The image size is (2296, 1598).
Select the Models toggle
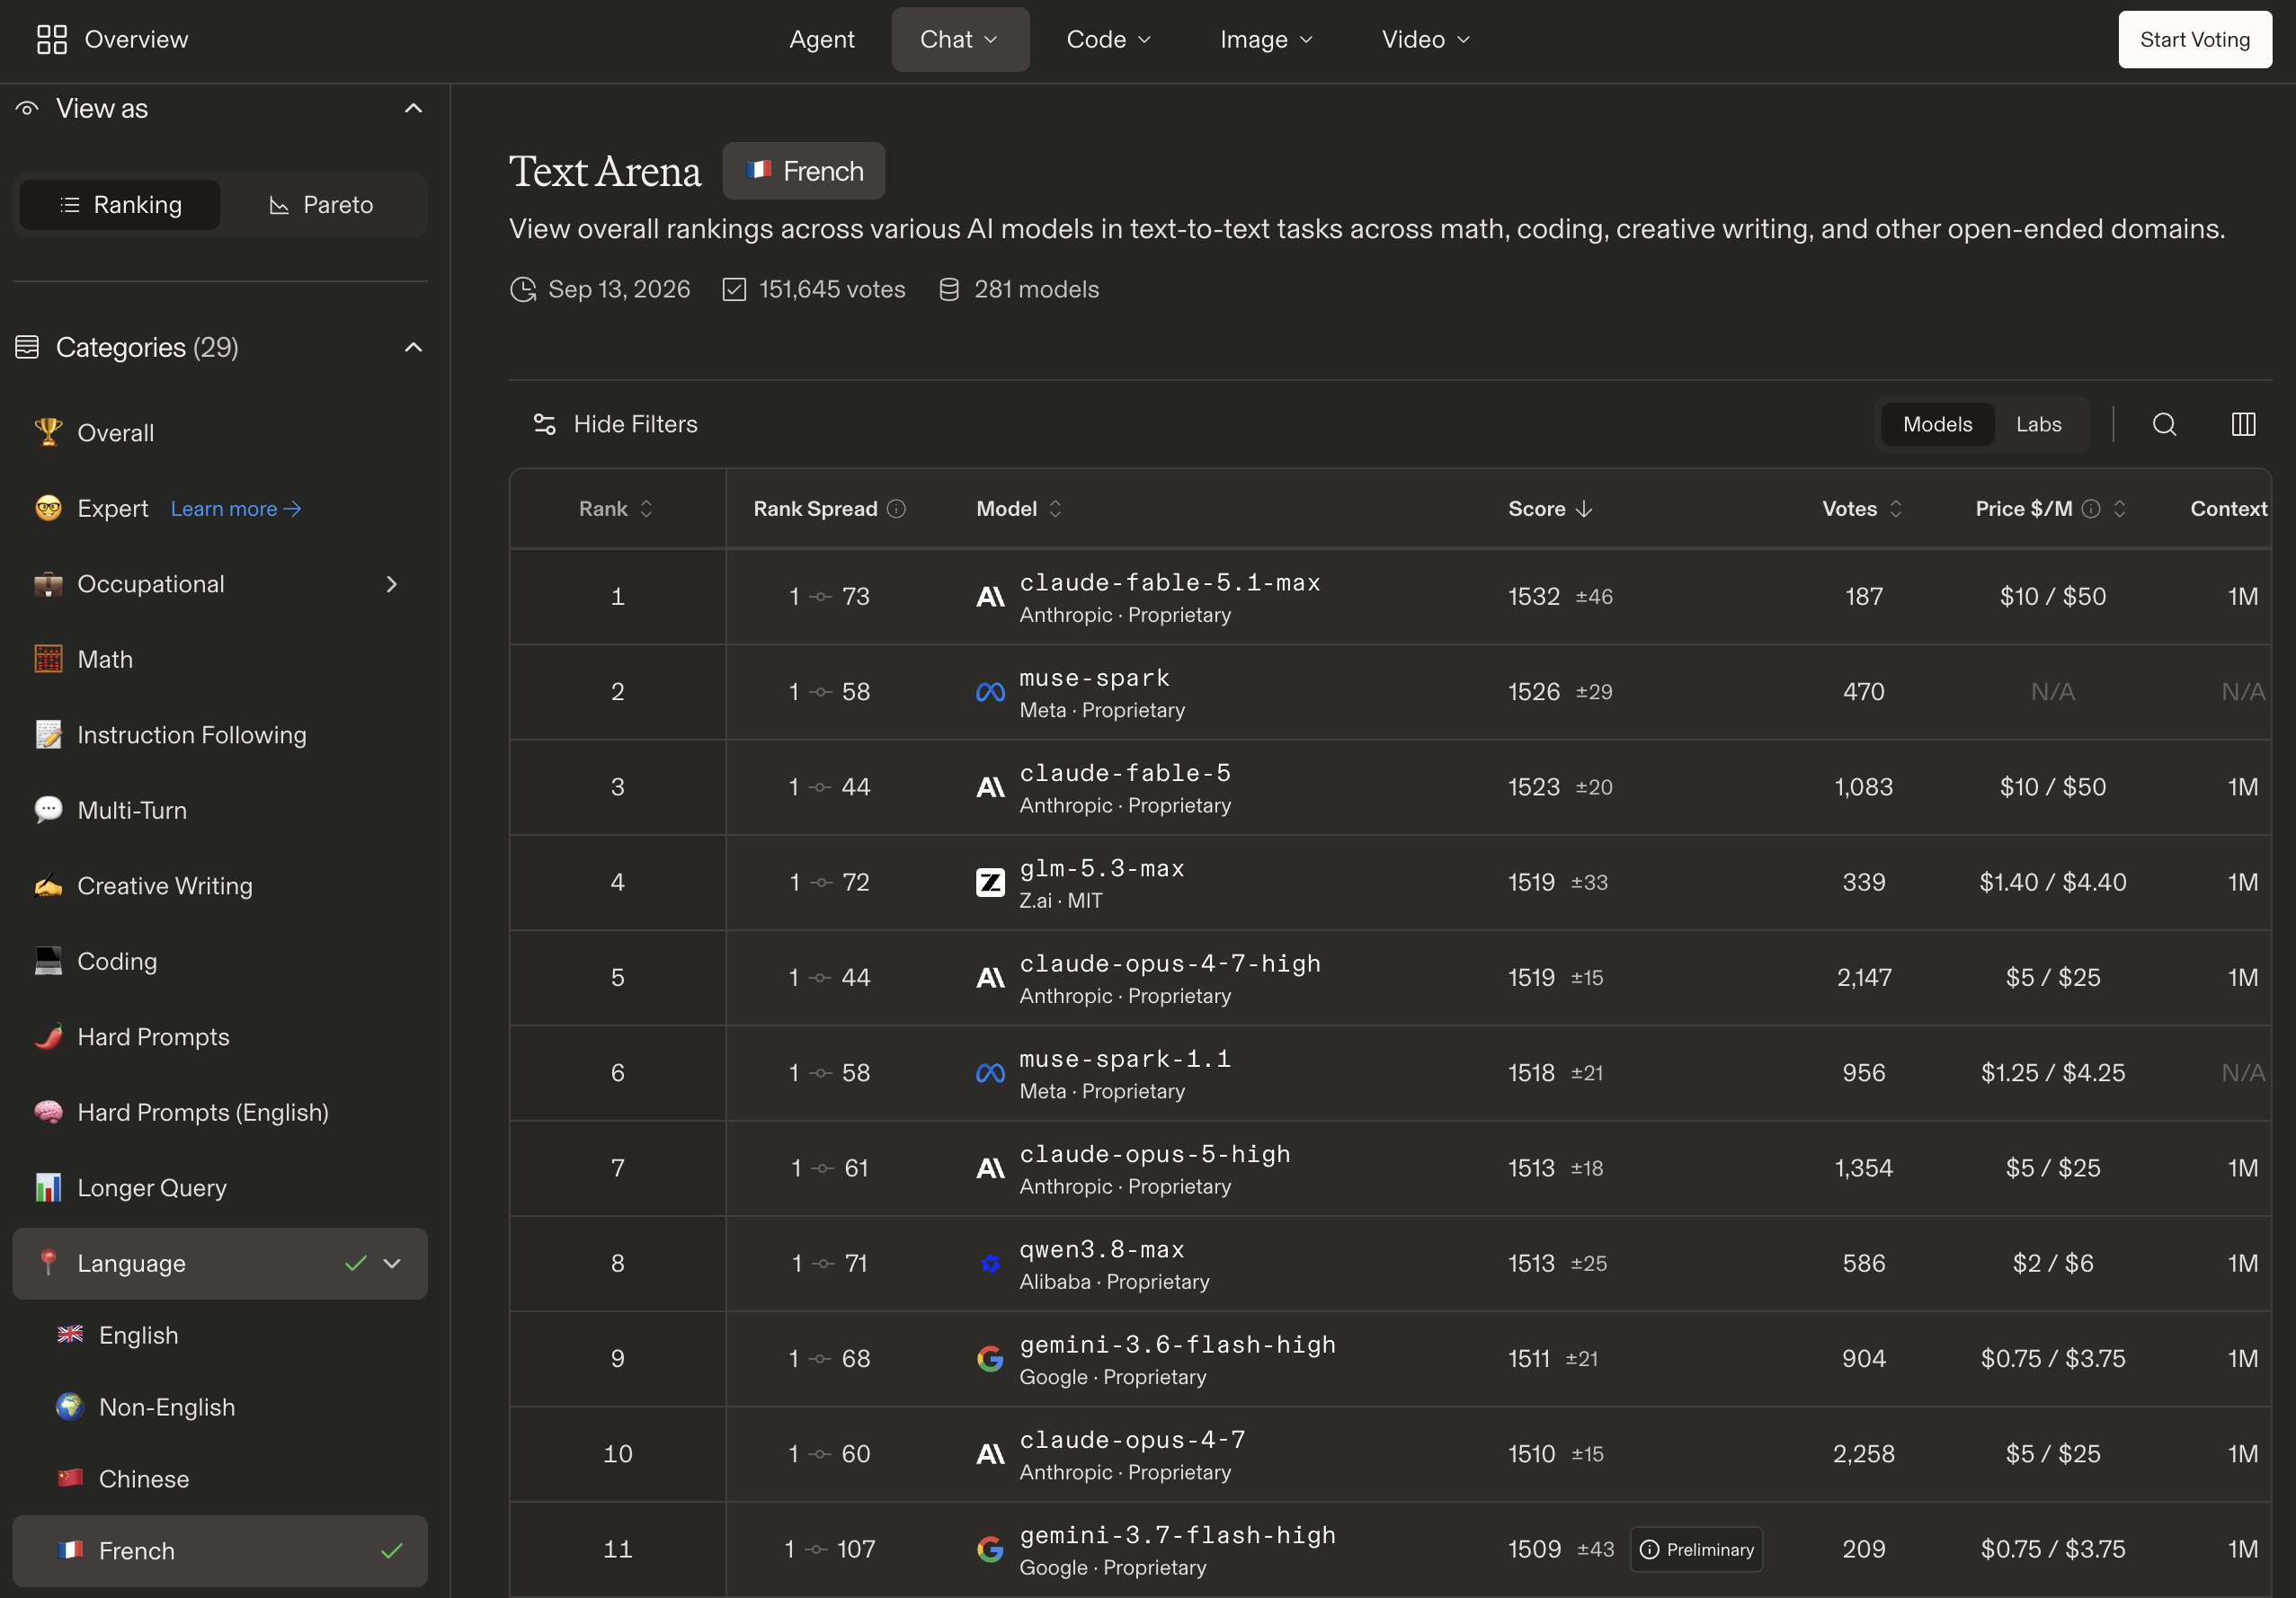point(1937,424)
